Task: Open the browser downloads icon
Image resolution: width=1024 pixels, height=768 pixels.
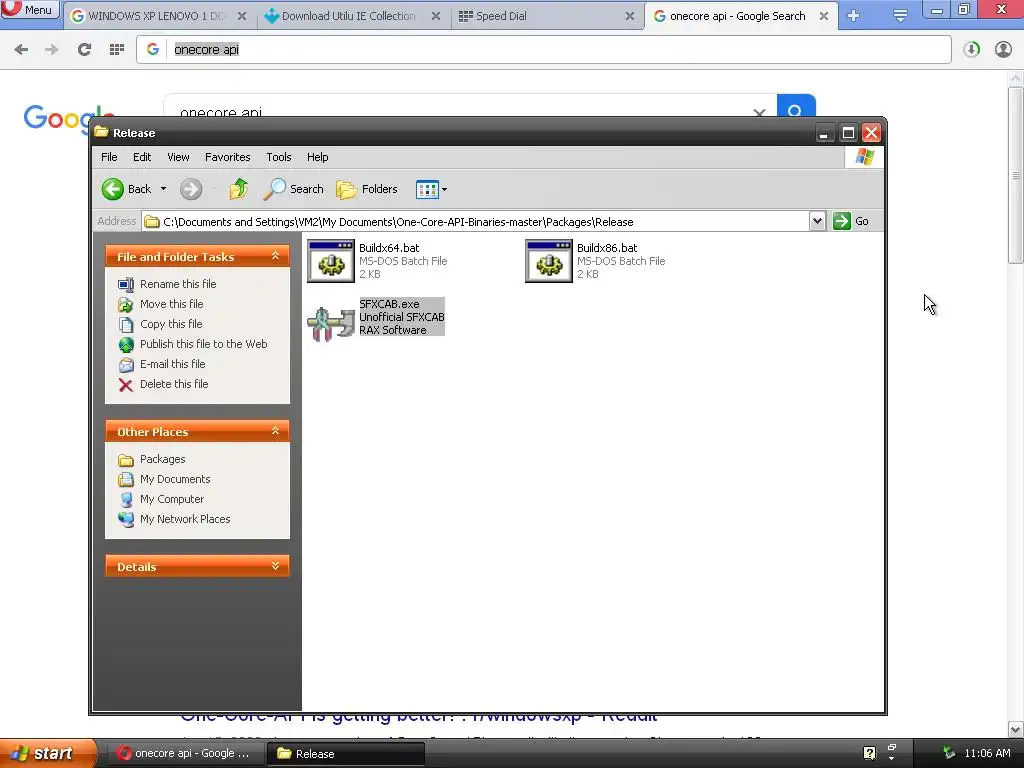Action: pos(971,49)
